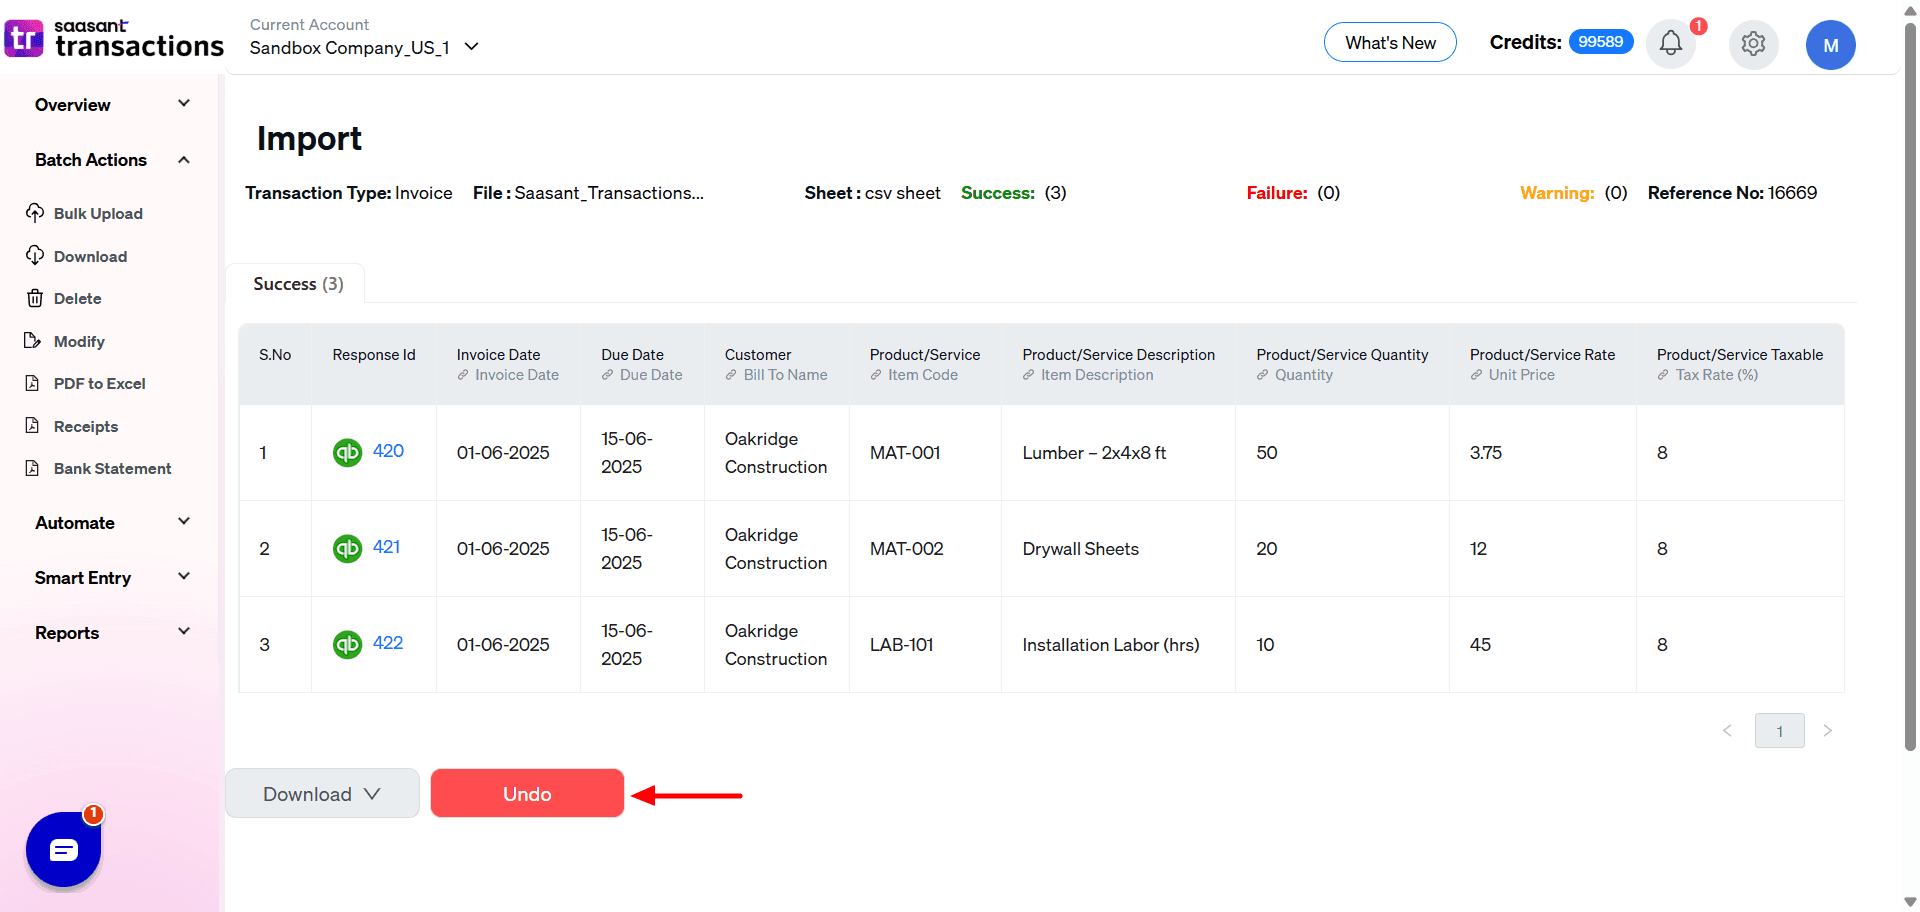Viewport: 1920px width, 912px height.
Task: Open the Bank Statement tool
Action: [x=112, y=468]
